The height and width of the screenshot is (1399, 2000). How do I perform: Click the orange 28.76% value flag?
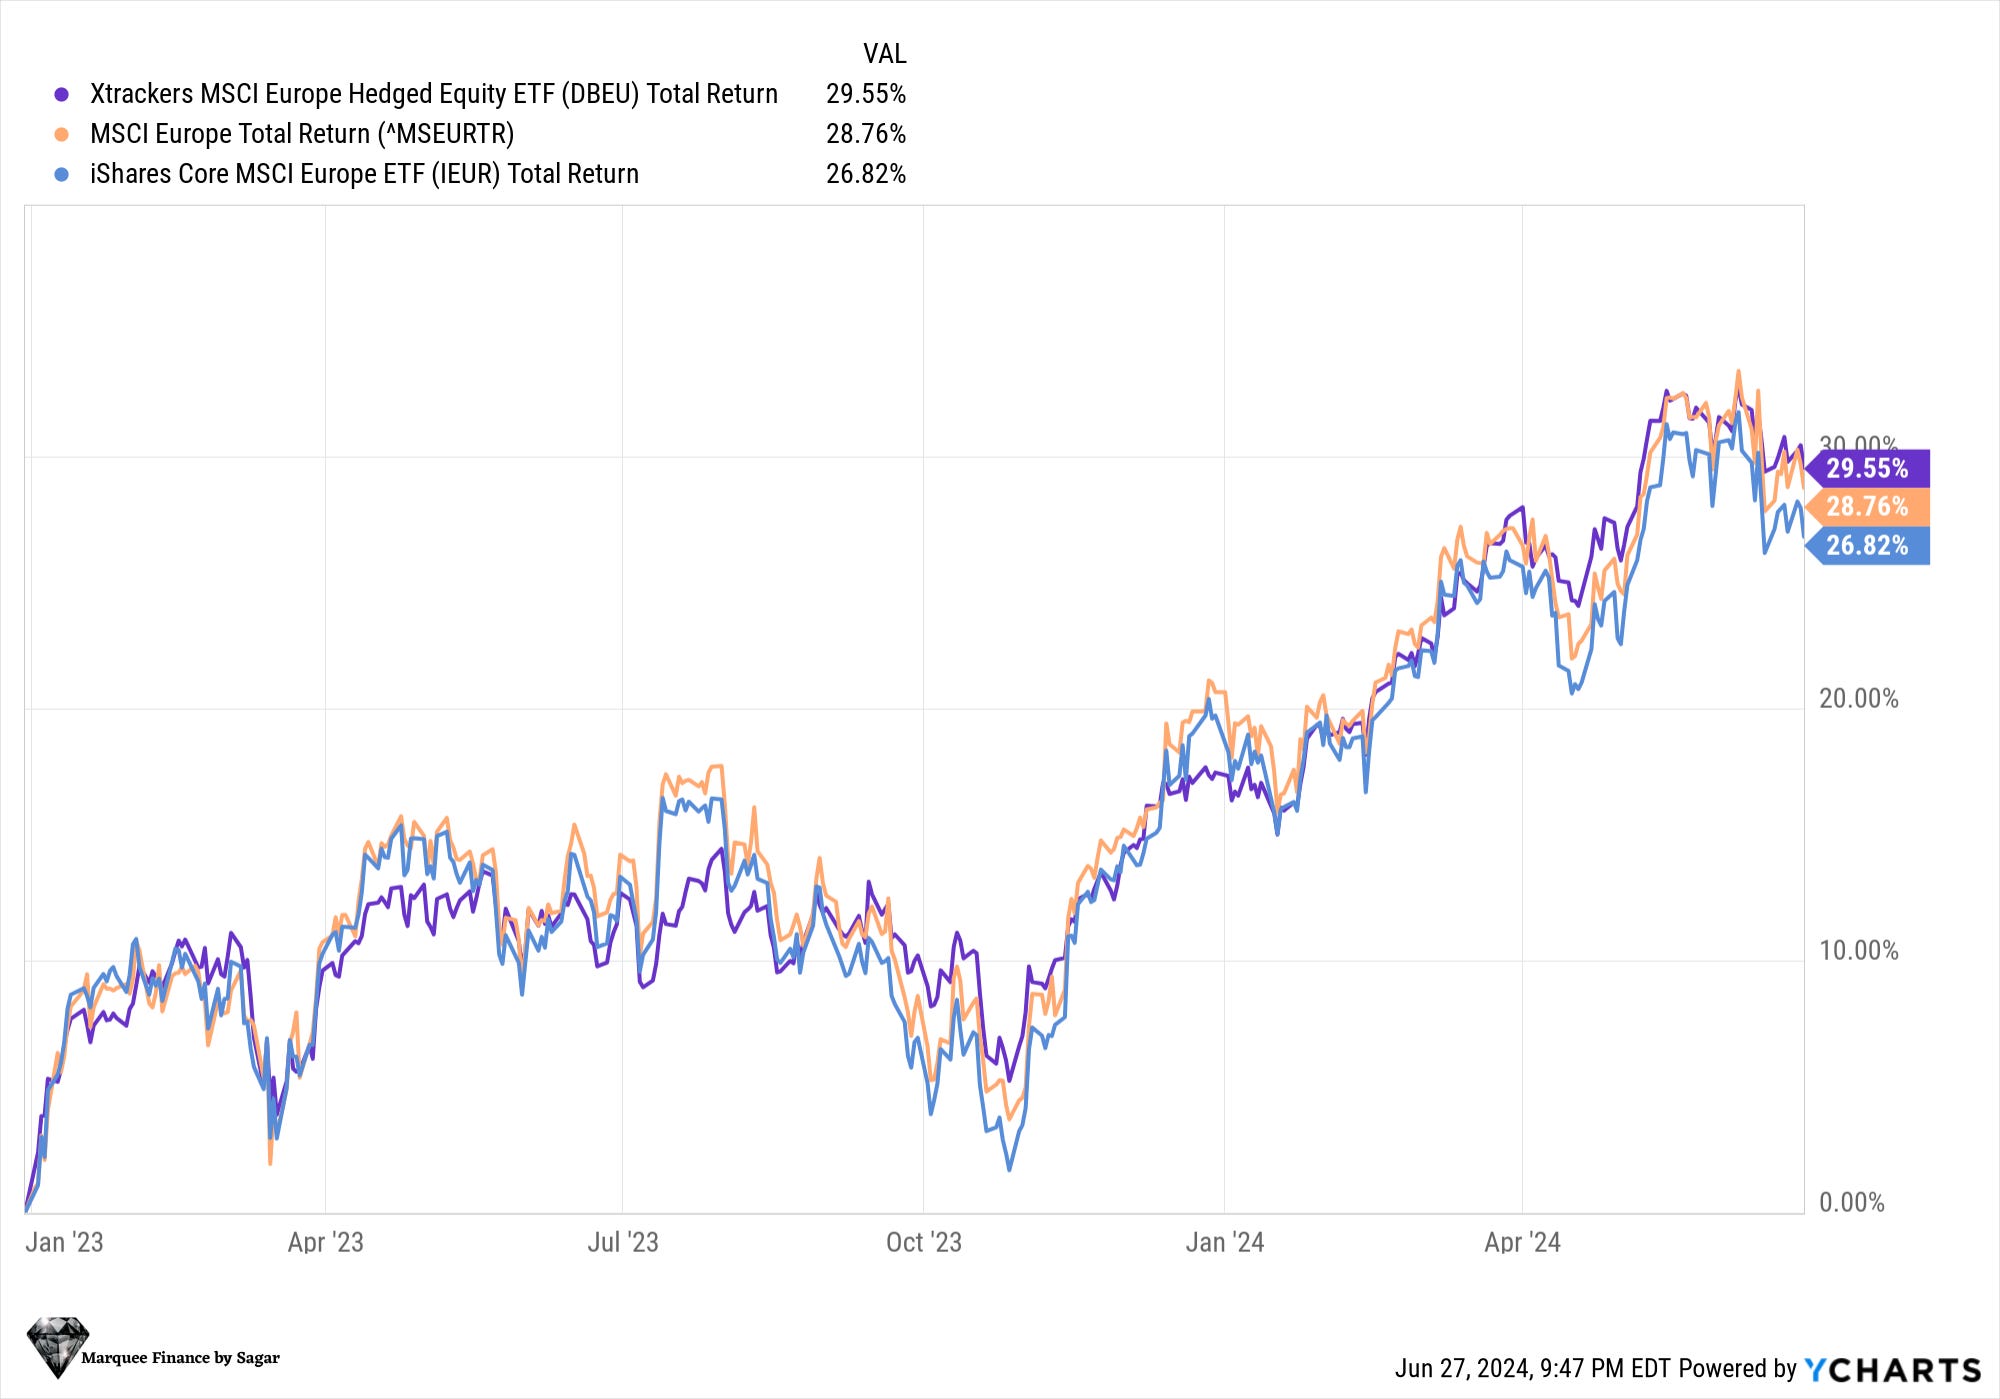coord(1867,506)
